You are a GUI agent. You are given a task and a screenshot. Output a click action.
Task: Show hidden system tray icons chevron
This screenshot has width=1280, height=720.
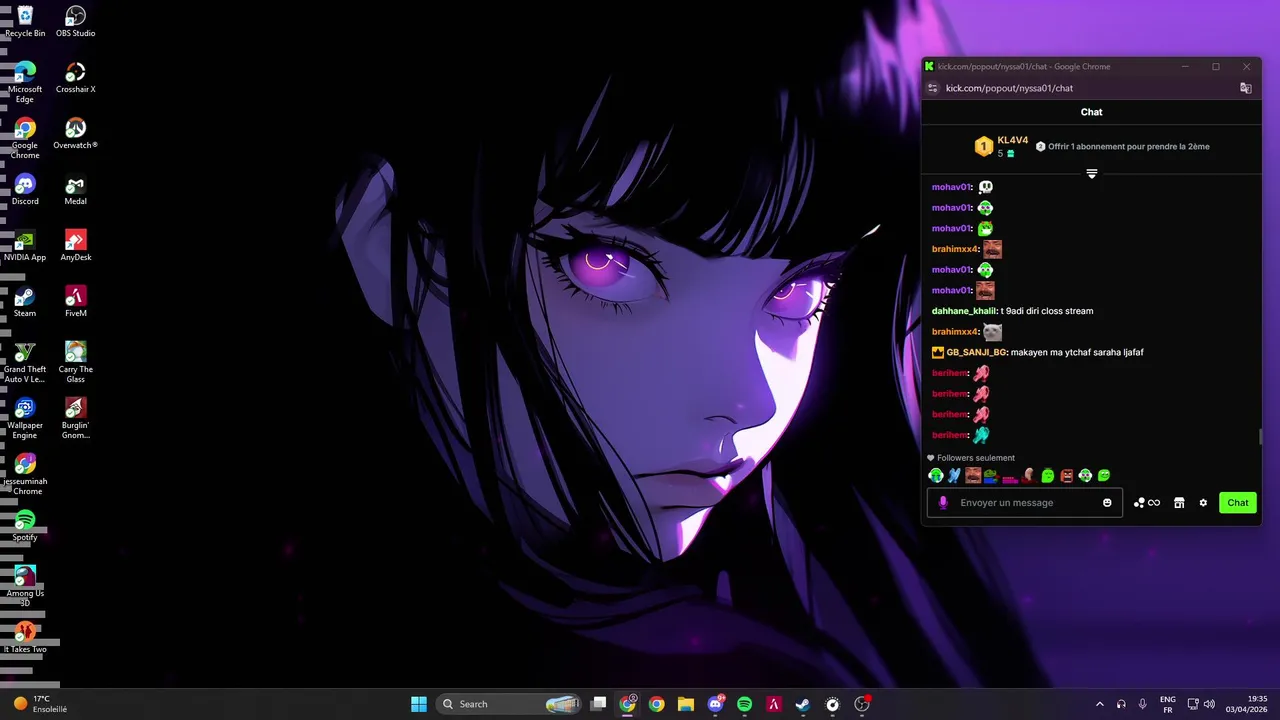click(1100, 704)
